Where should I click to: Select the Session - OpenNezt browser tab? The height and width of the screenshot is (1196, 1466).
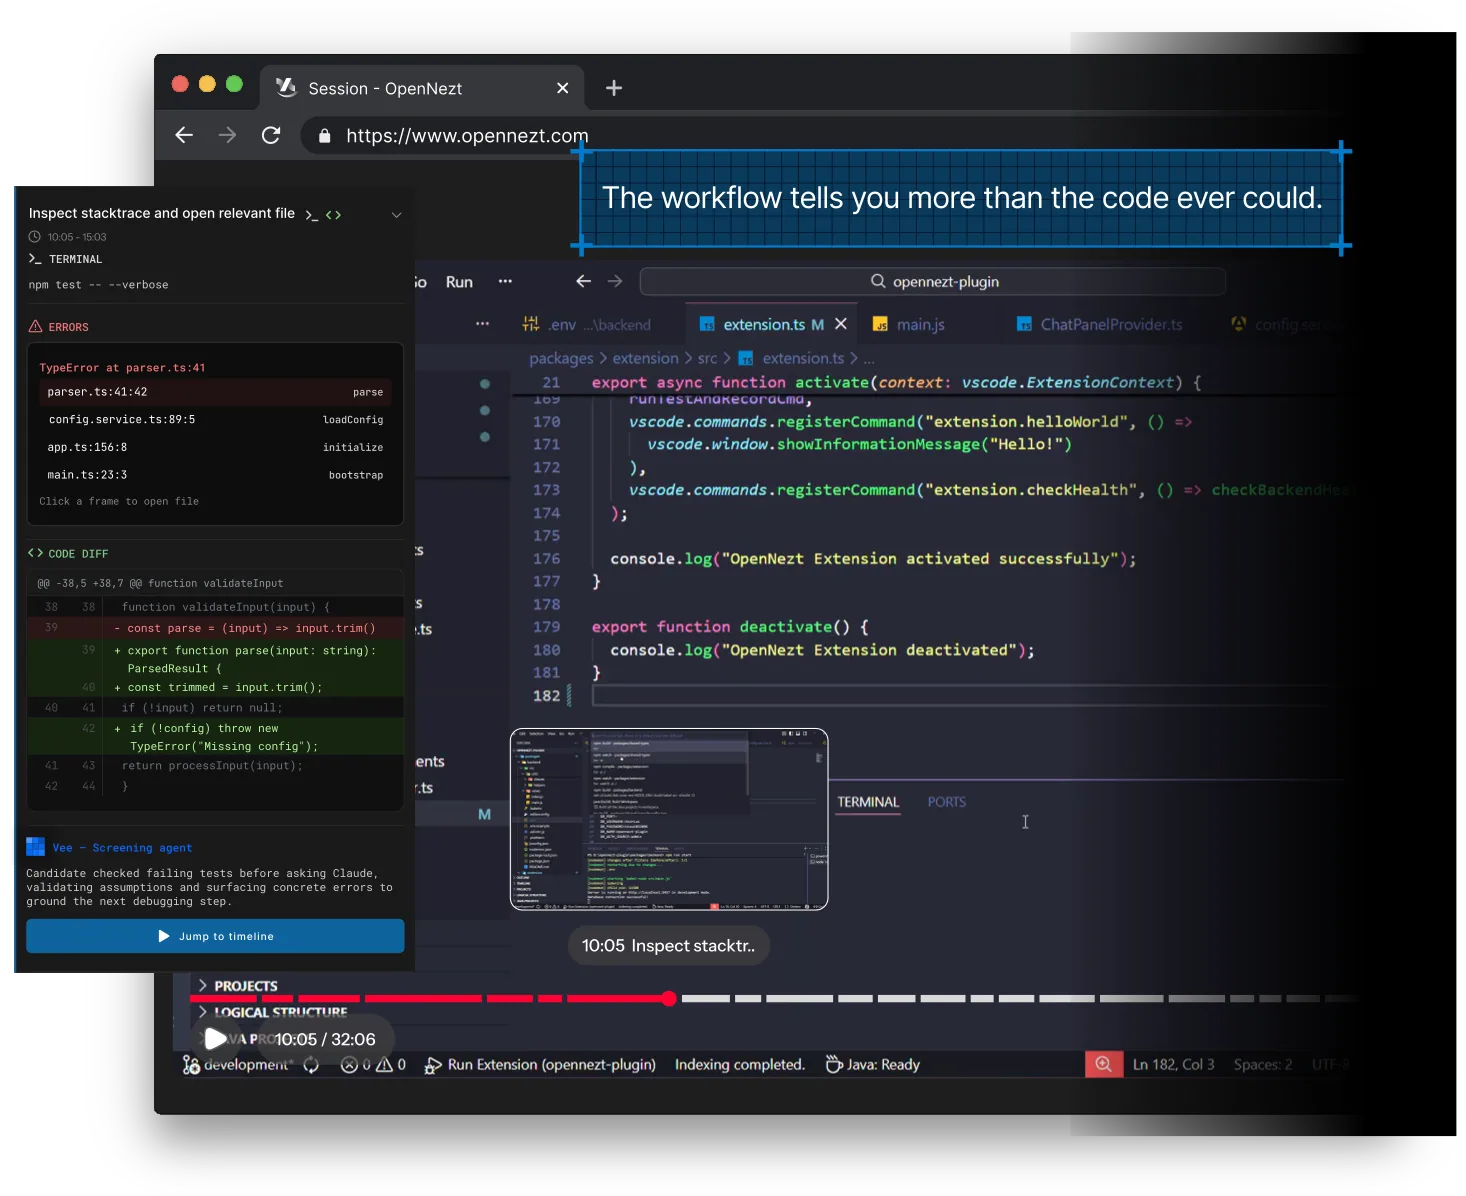coord(422,88)
